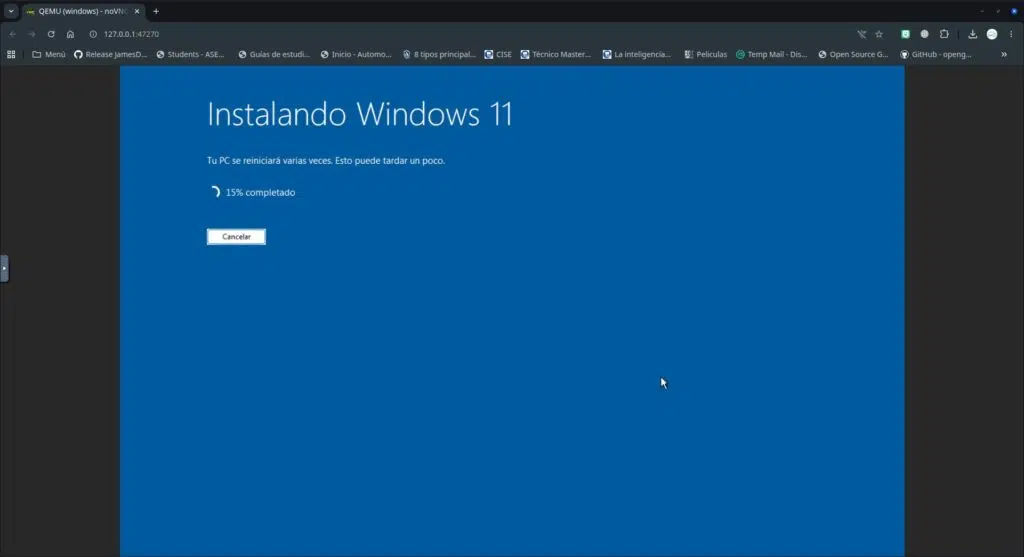Reload the current page
1024x557 pixels.
[x=51, y=34]
